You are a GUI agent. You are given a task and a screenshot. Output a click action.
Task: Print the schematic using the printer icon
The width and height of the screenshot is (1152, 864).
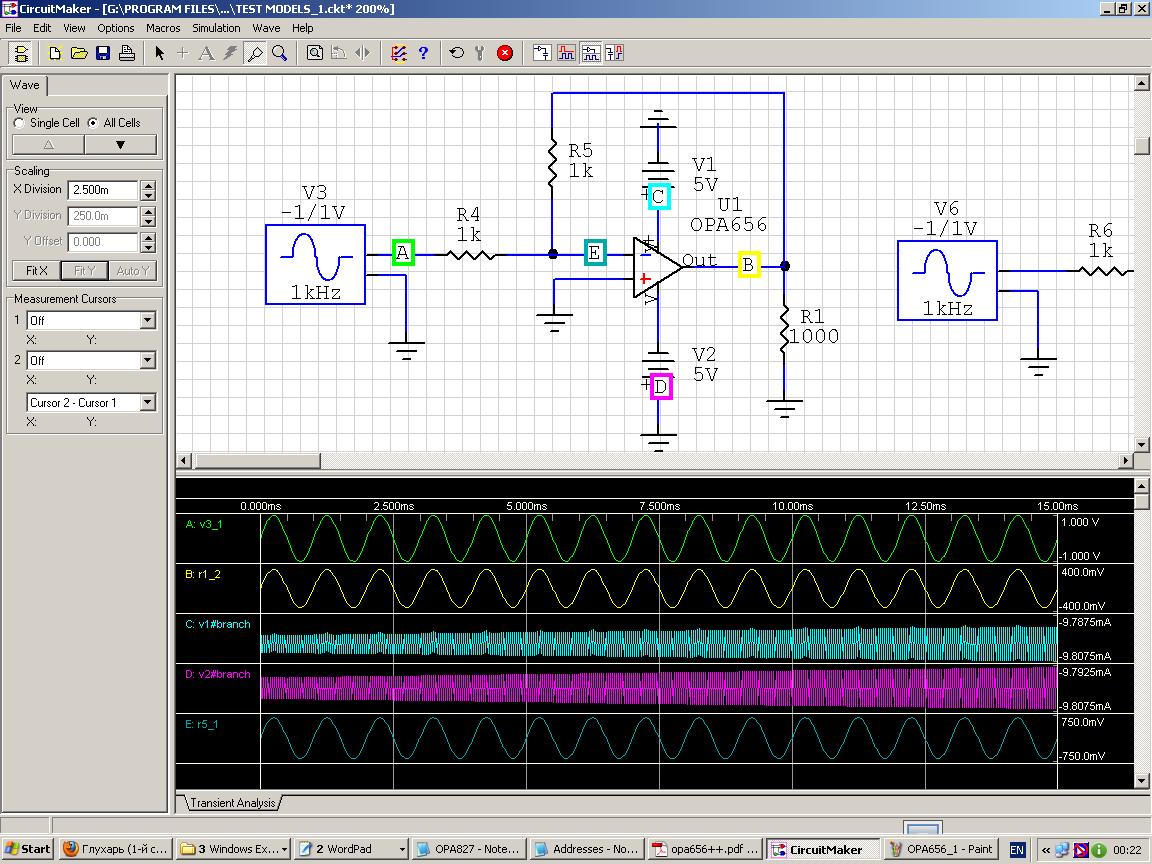pyautogui.click(x=126, y=53)
